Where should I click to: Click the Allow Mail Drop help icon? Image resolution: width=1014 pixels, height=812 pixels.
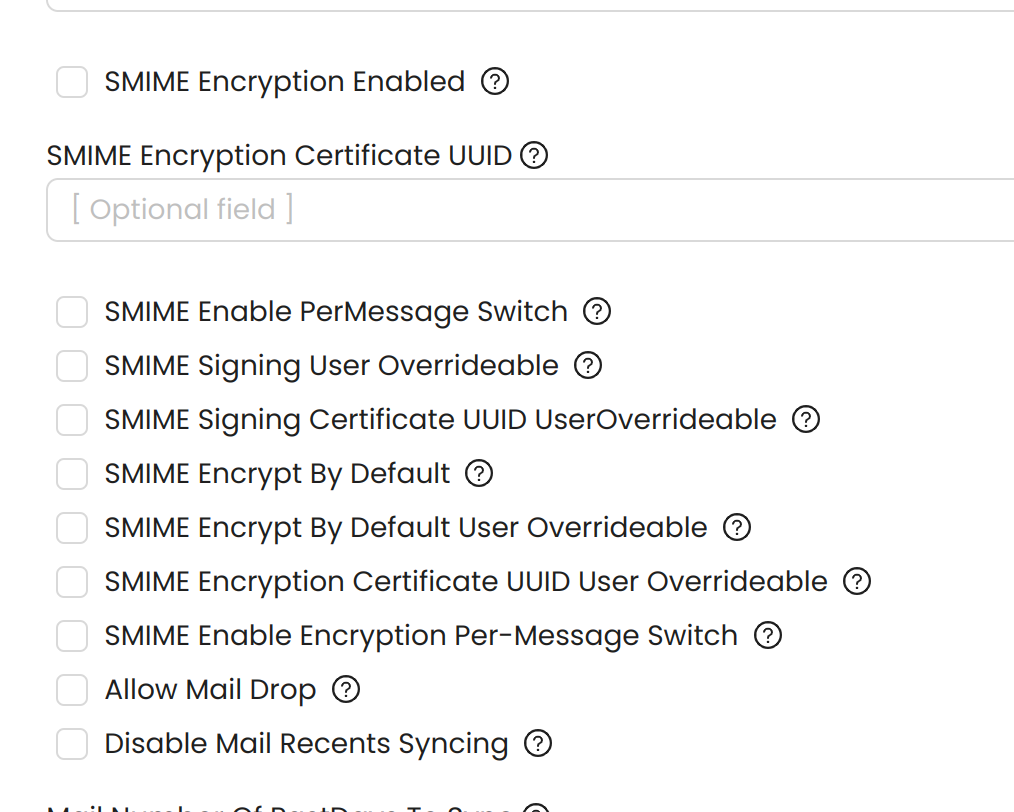(x=346, y=689)
